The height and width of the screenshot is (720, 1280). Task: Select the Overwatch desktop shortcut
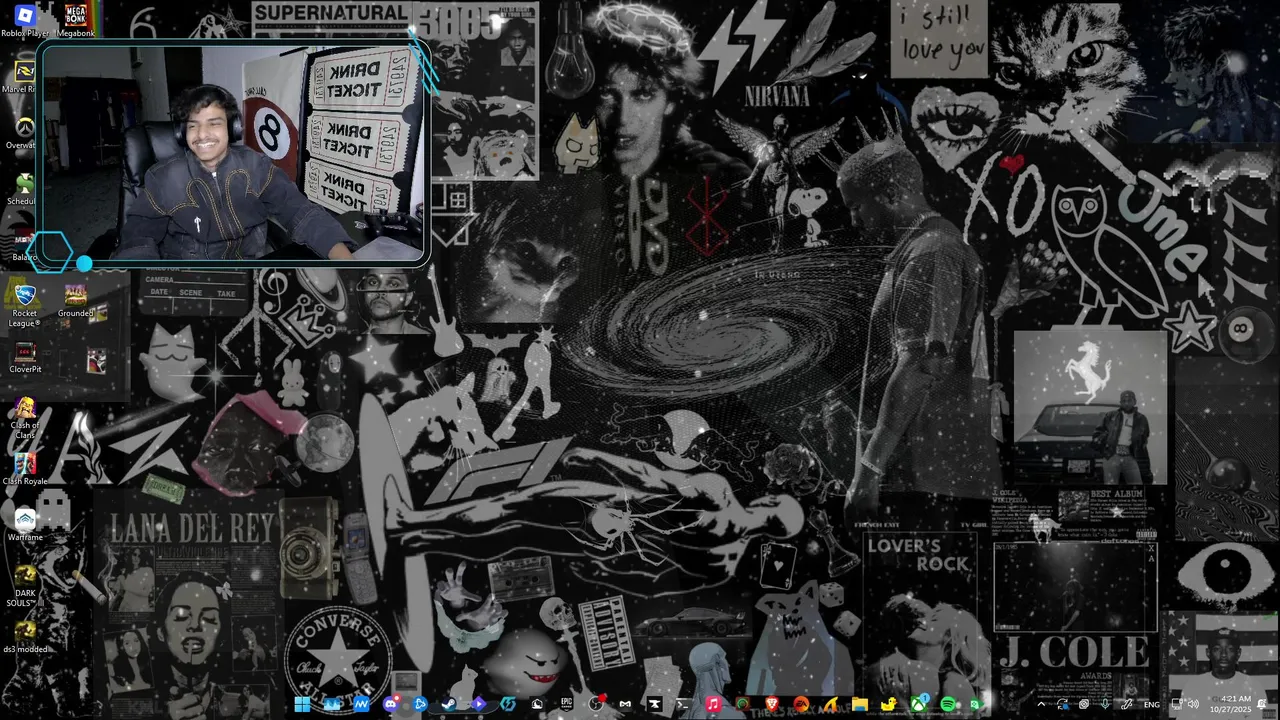[x=22, y=133]
